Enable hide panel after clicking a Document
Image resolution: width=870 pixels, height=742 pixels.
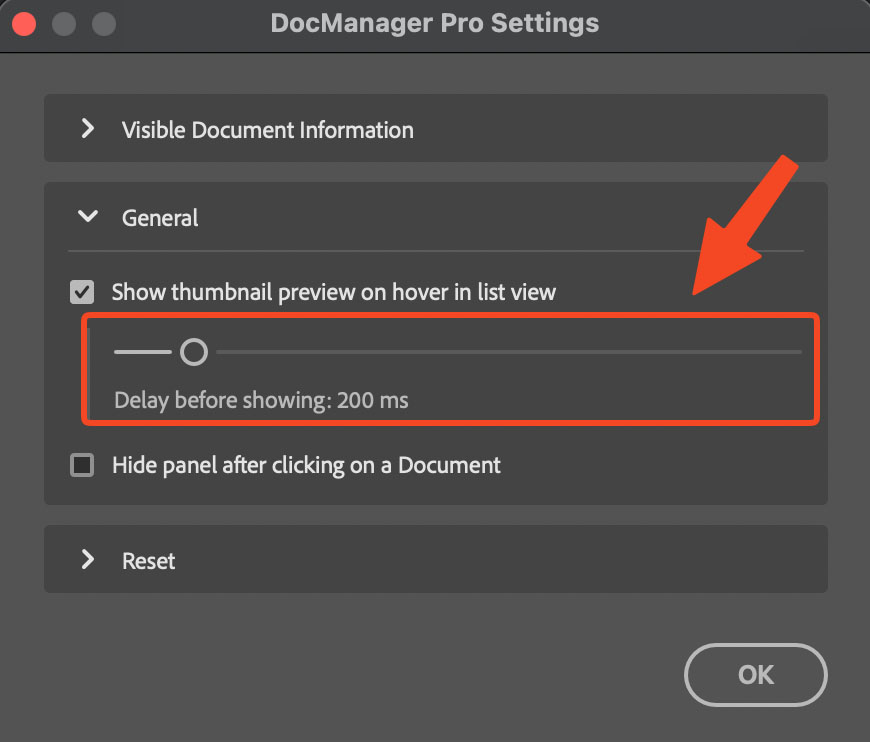(x=82, y=464)
